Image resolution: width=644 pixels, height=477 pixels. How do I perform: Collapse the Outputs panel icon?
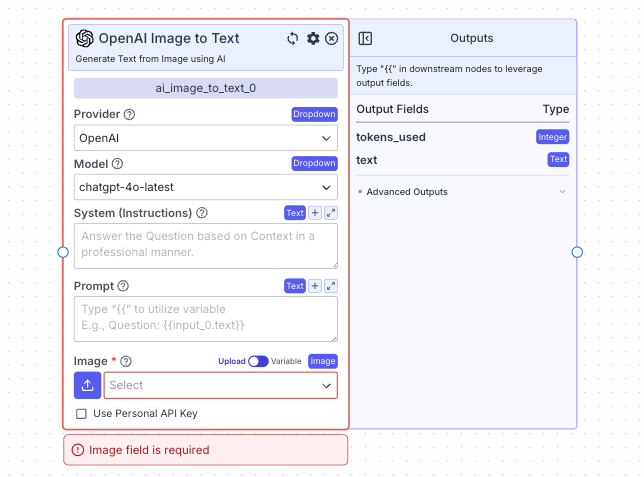(x=365, y=39)
